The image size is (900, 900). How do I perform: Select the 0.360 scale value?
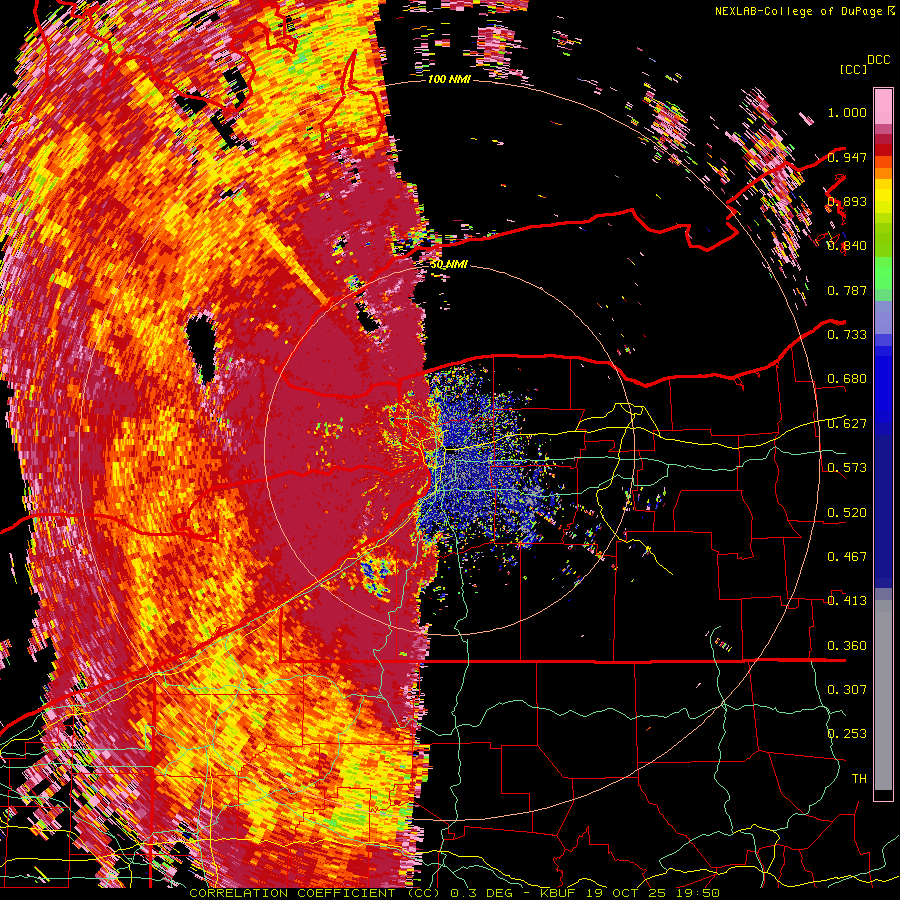point(847,646)
